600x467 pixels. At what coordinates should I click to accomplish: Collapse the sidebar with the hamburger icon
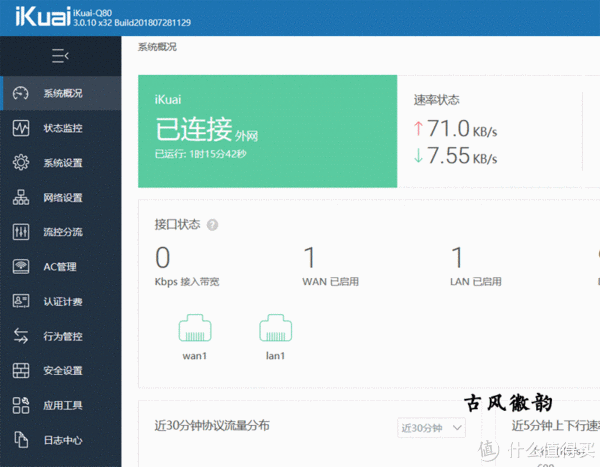[60, 56]
